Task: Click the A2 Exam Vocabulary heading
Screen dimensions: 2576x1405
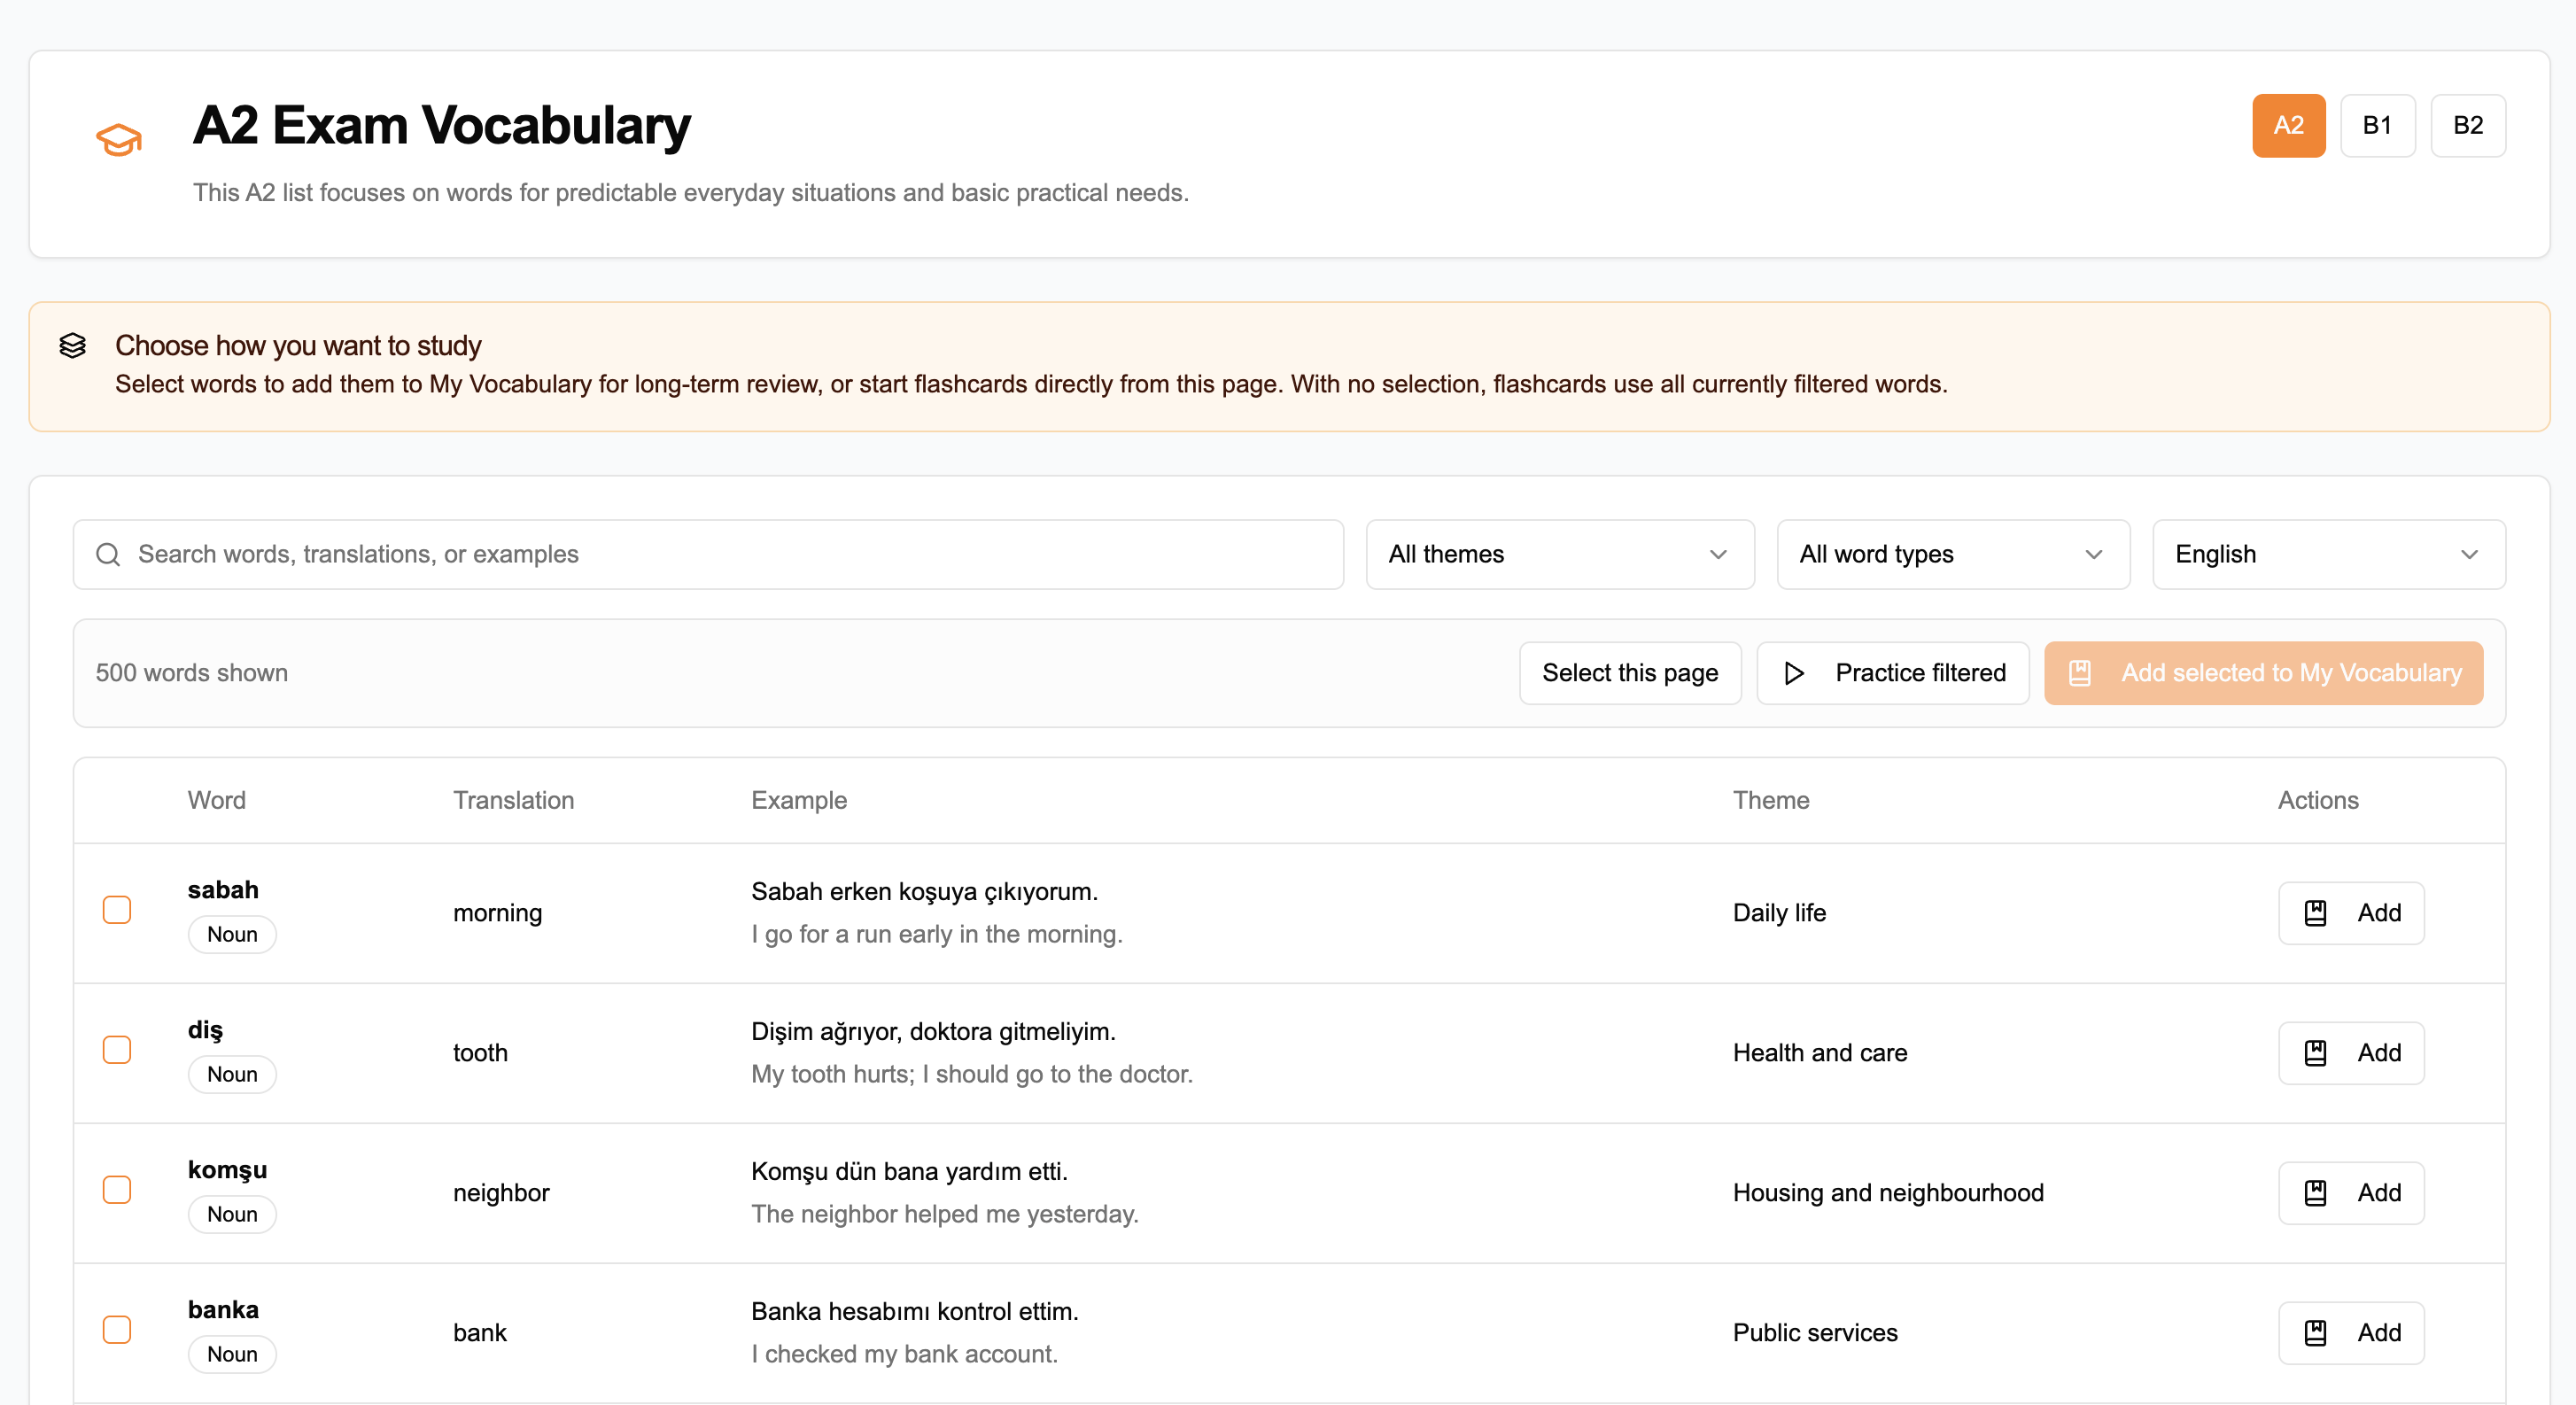Action: (x=442, y=126)
